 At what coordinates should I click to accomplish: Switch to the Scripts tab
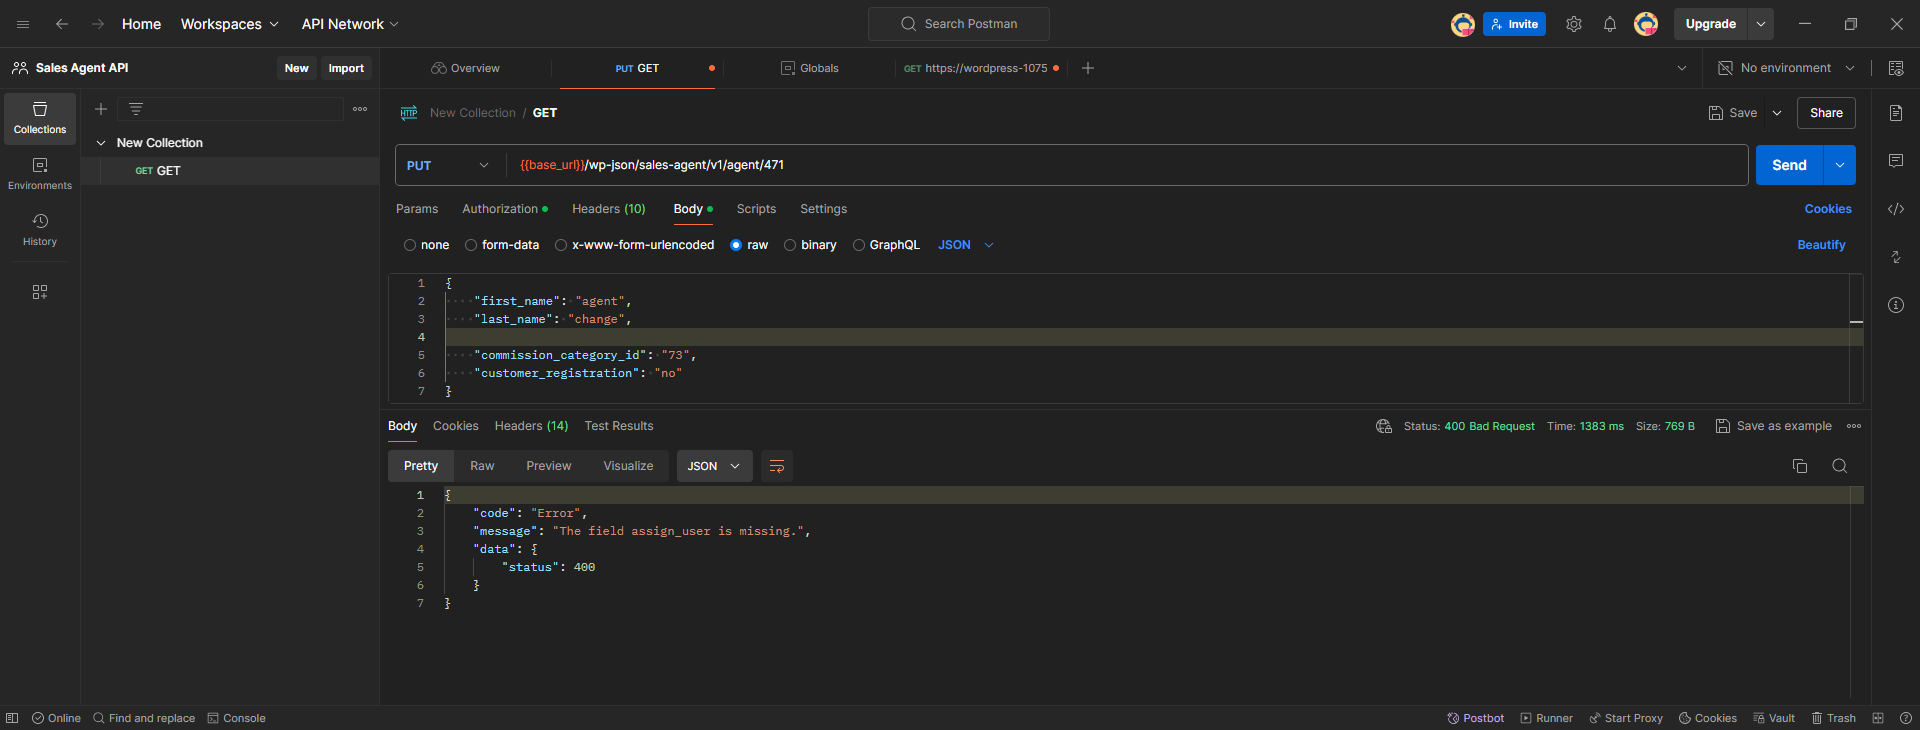(756, 209)
